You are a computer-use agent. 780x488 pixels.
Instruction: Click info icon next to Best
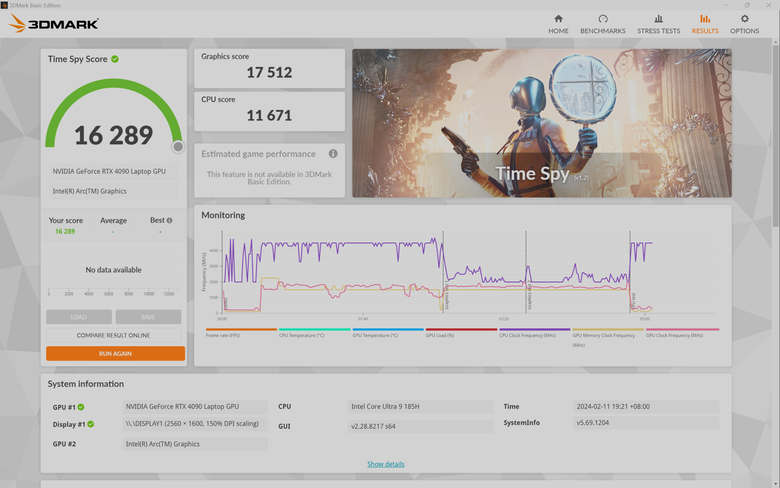tap(169, 220)
